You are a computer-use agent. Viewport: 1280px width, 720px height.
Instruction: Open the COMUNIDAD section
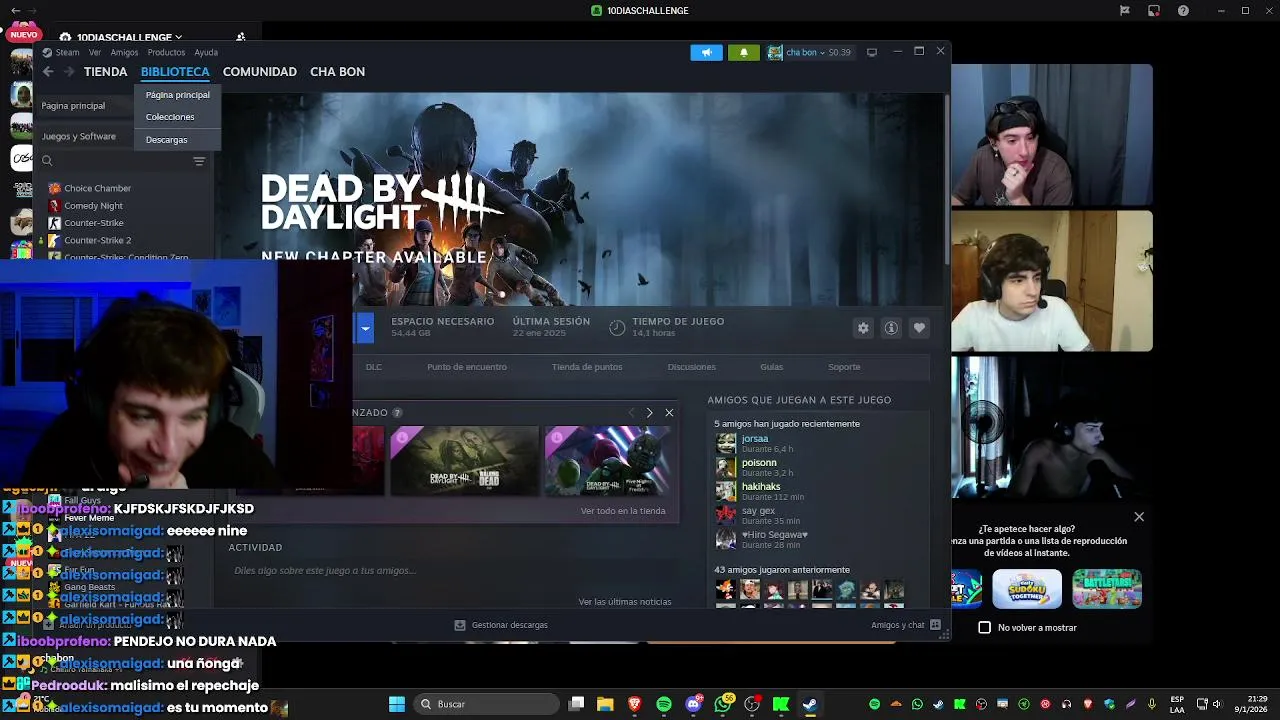(x=260, y=72)
